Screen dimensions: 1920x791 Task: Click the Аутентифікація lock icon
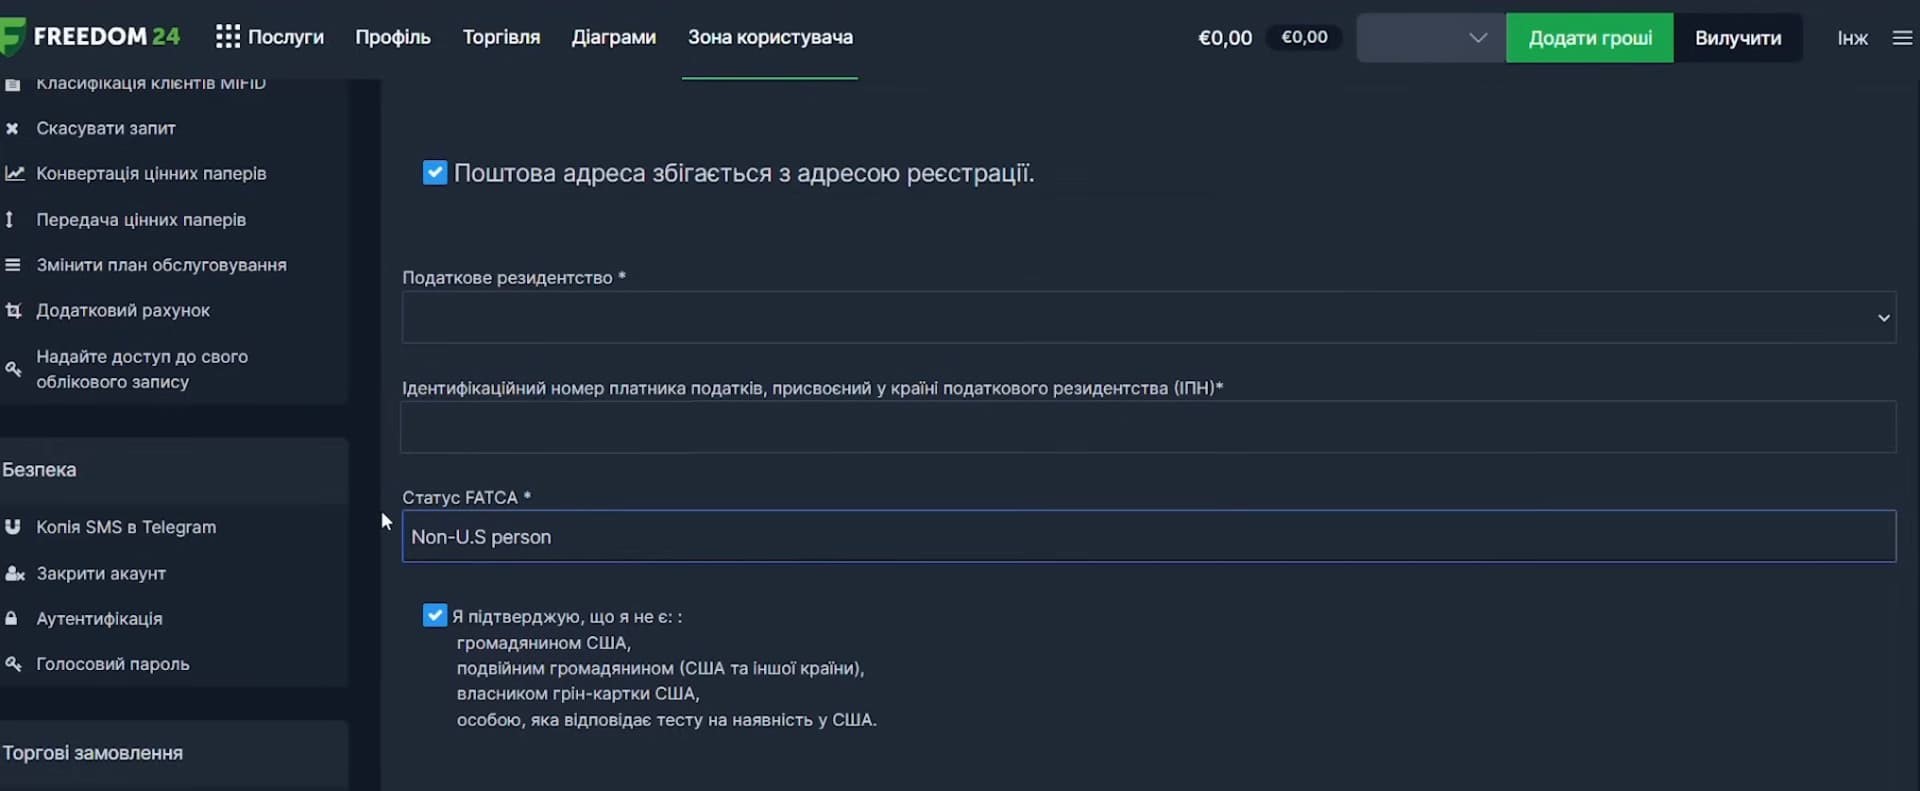pos(11,618)
